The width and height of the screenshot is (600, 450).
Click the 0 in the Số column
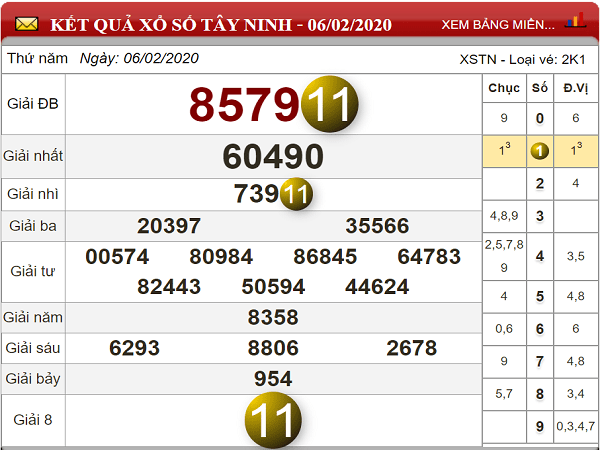click(540, 118)
